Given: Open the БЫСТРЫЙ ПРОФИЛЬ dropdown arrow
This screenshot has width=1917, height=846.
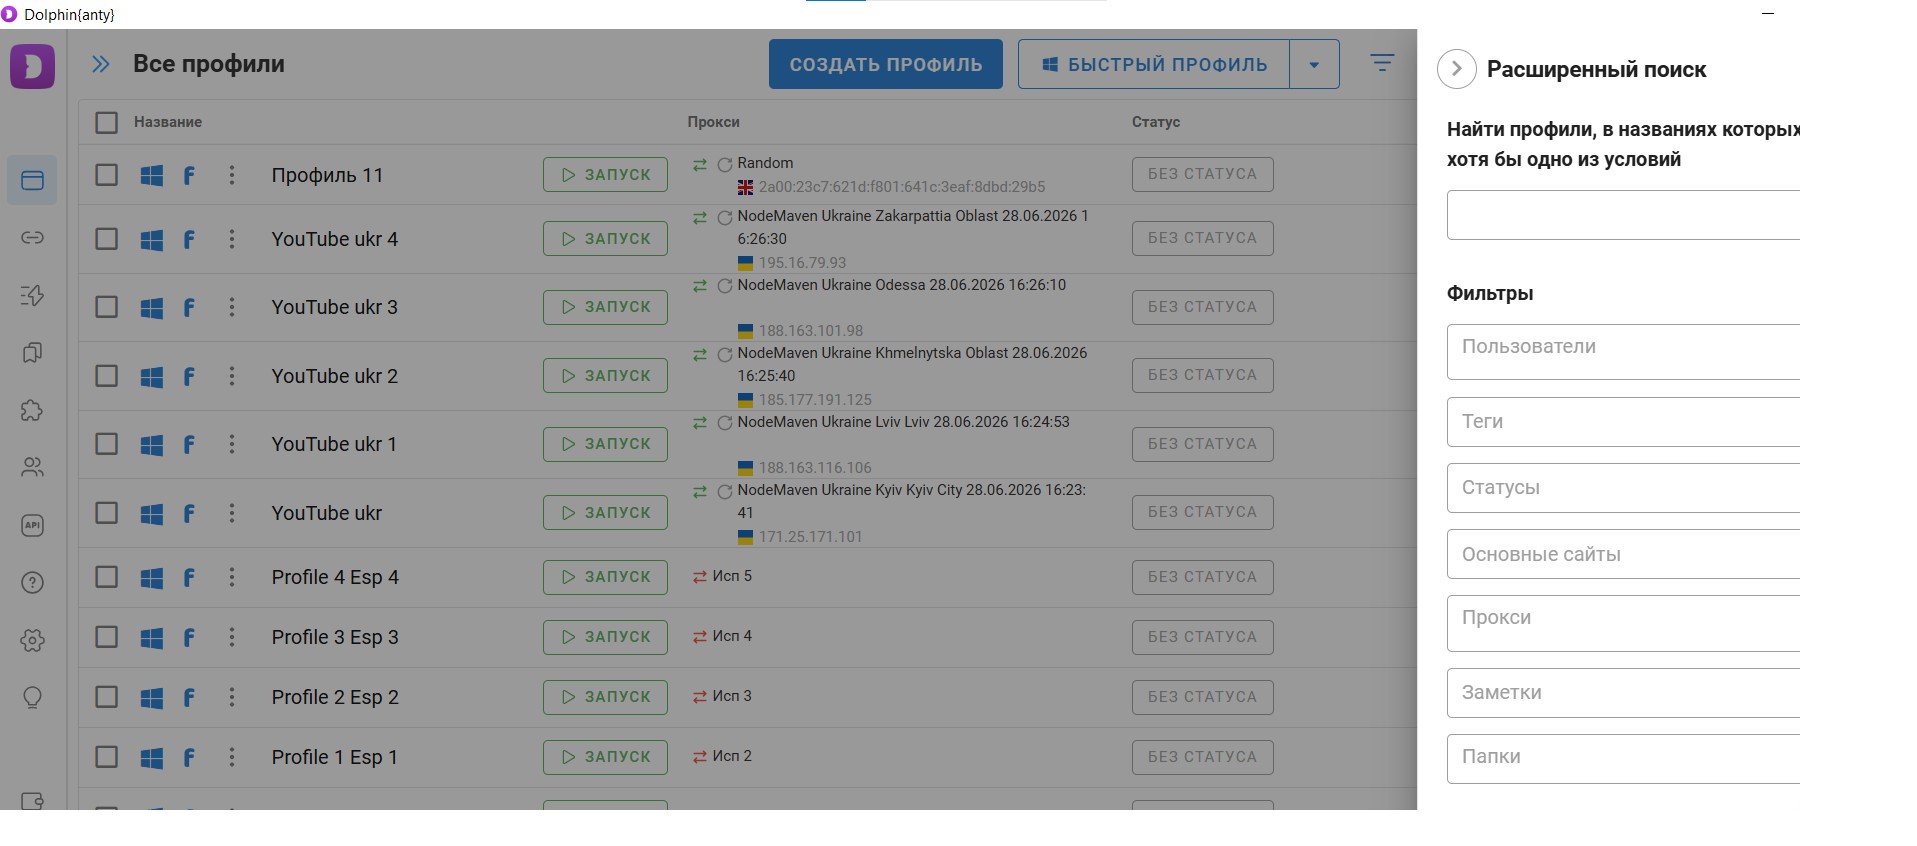Looking at the screenshot, I should [x=1314, y=64].
